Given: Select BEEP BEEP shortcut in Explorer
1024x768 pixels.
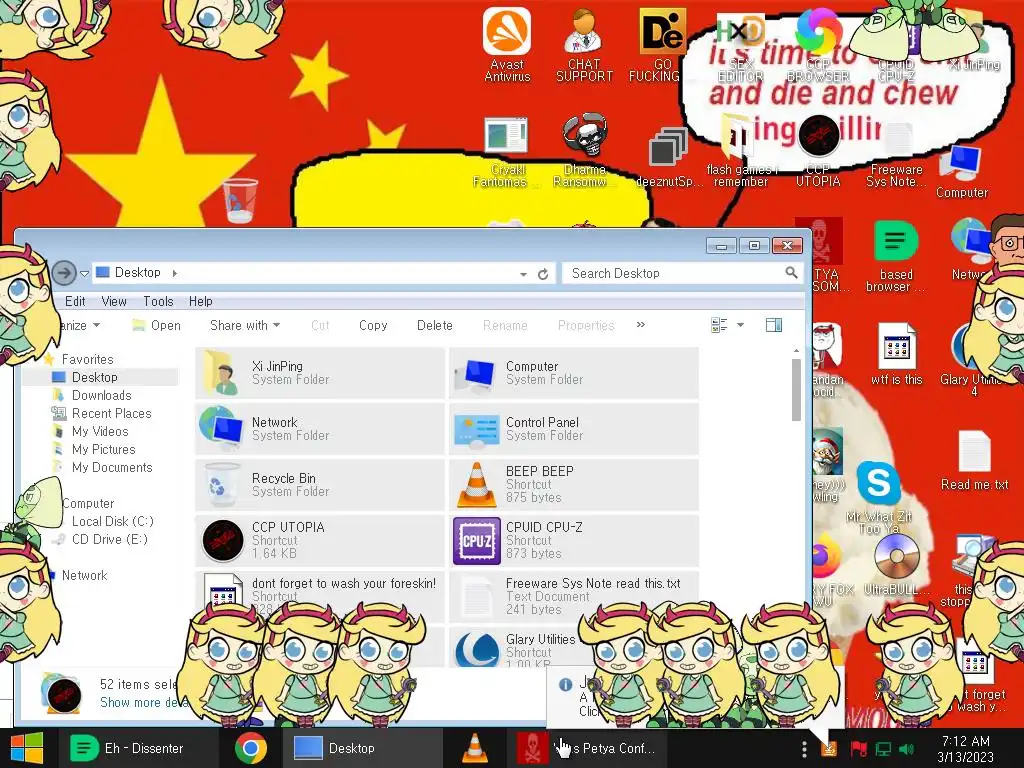Looking at the screenshot, I should click(x=574, y=485).
